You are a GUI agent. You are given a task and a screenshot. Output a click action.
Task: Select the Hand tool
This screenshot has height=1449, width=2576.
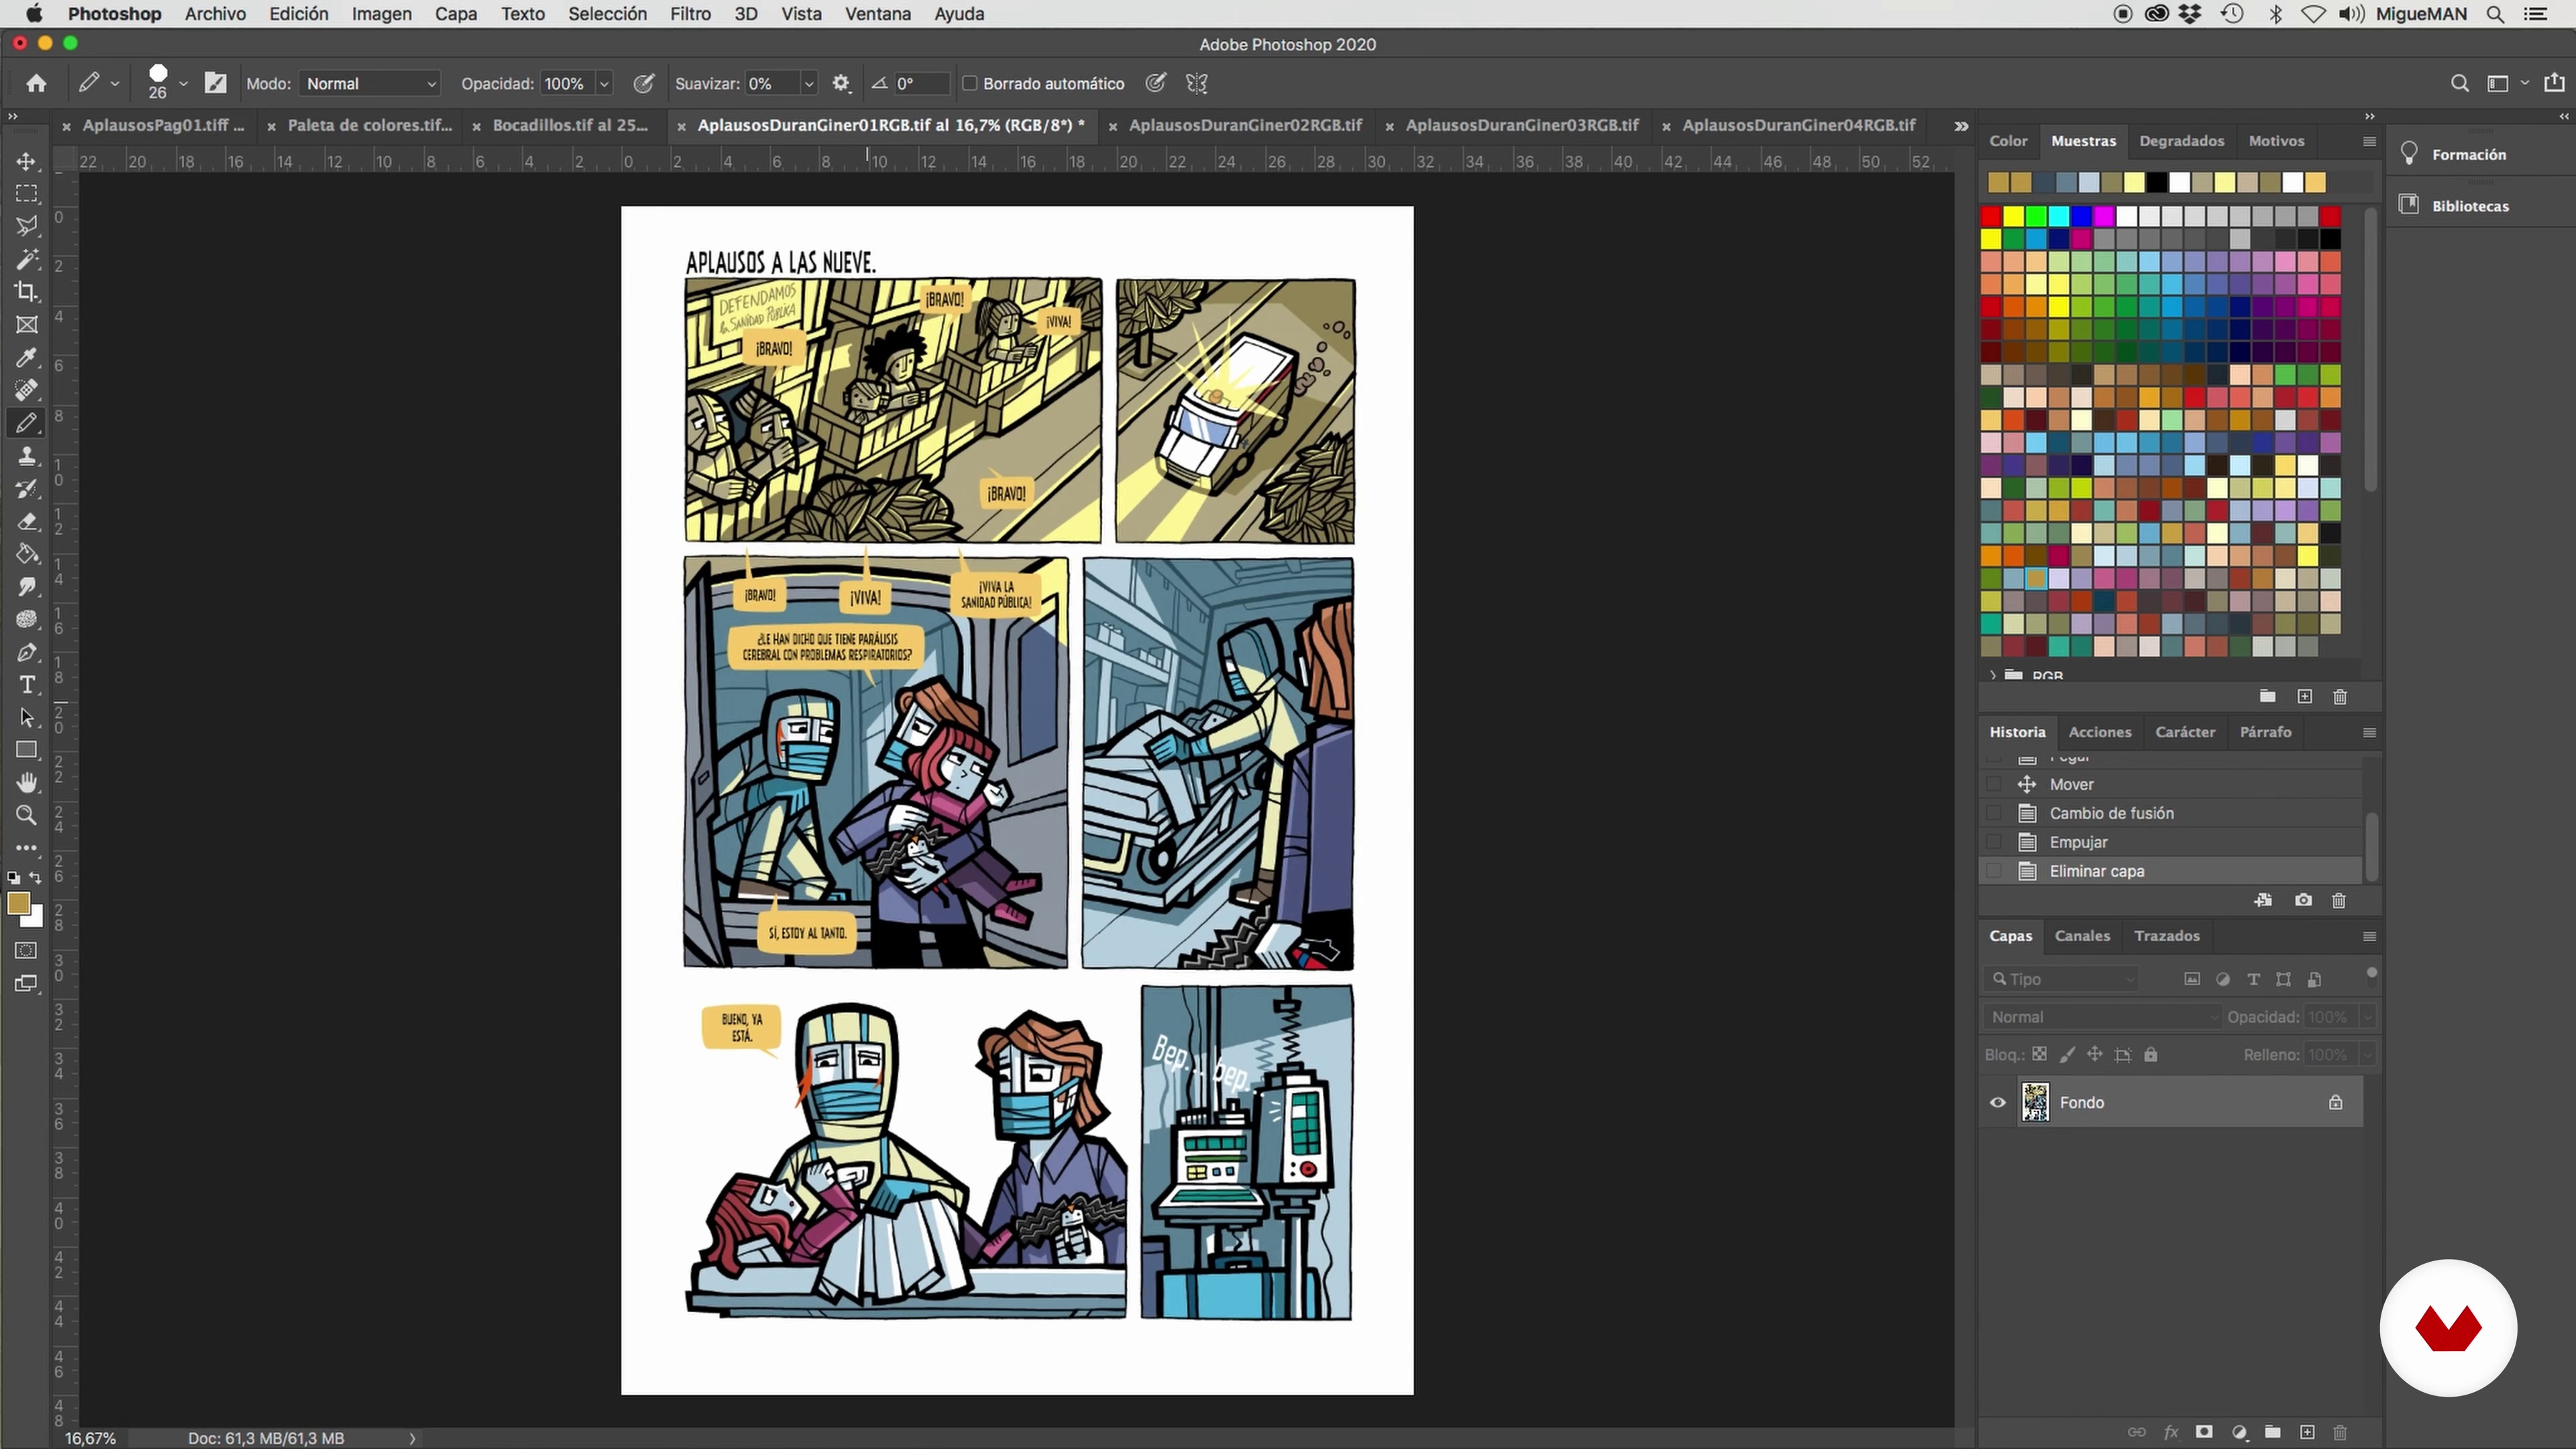(x=27, y=783)
